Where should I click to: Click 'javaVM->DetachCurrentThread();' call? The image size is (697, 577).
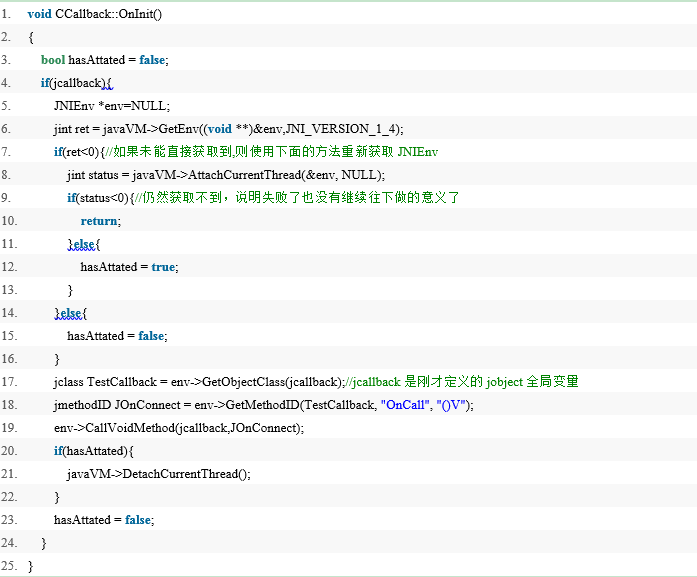159,474
